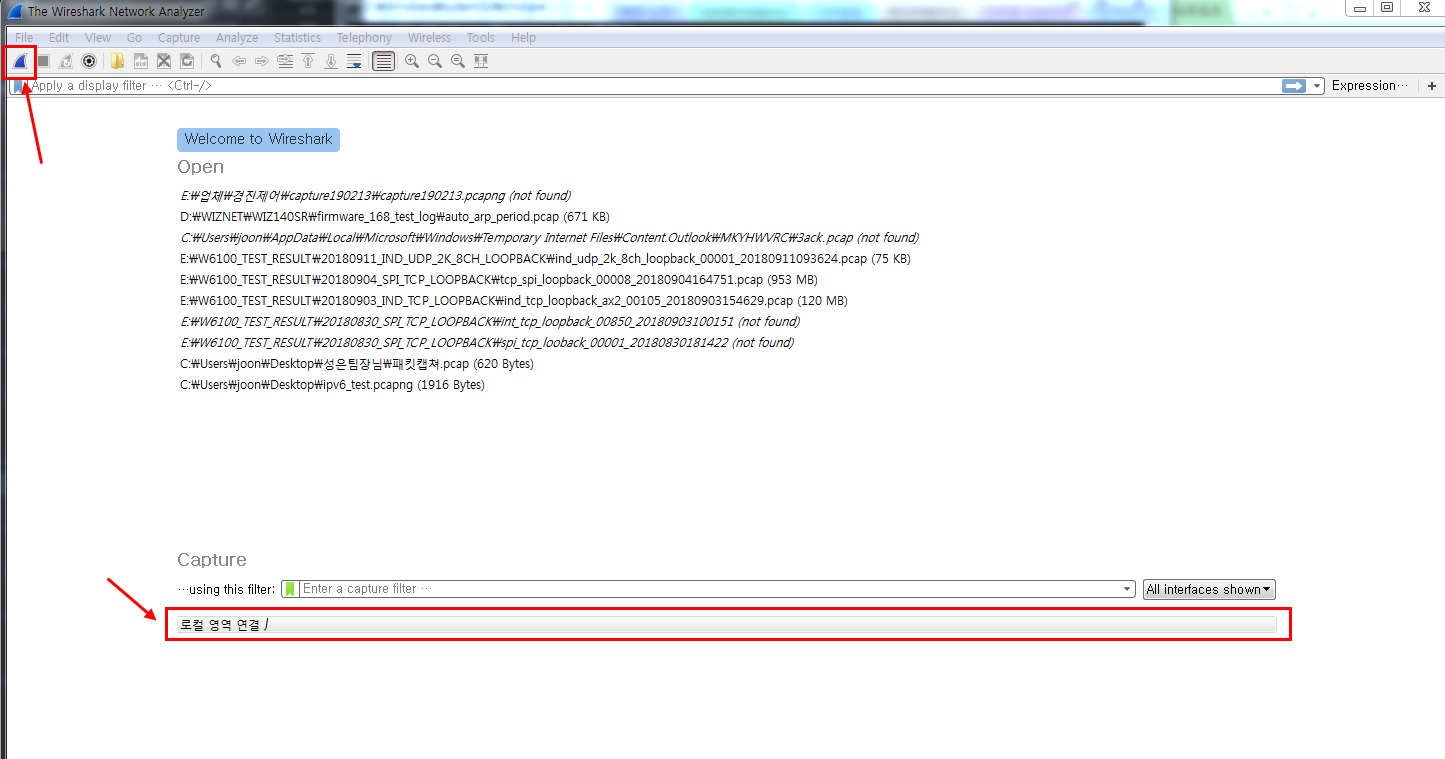Viewport: 1445px width, 759px height.
Task: Expand the display filter history dropdown
Action: pos(1317,86)
